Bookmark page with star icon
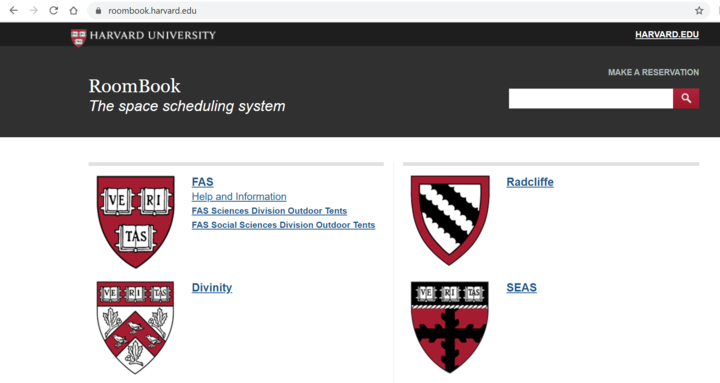 699,11
